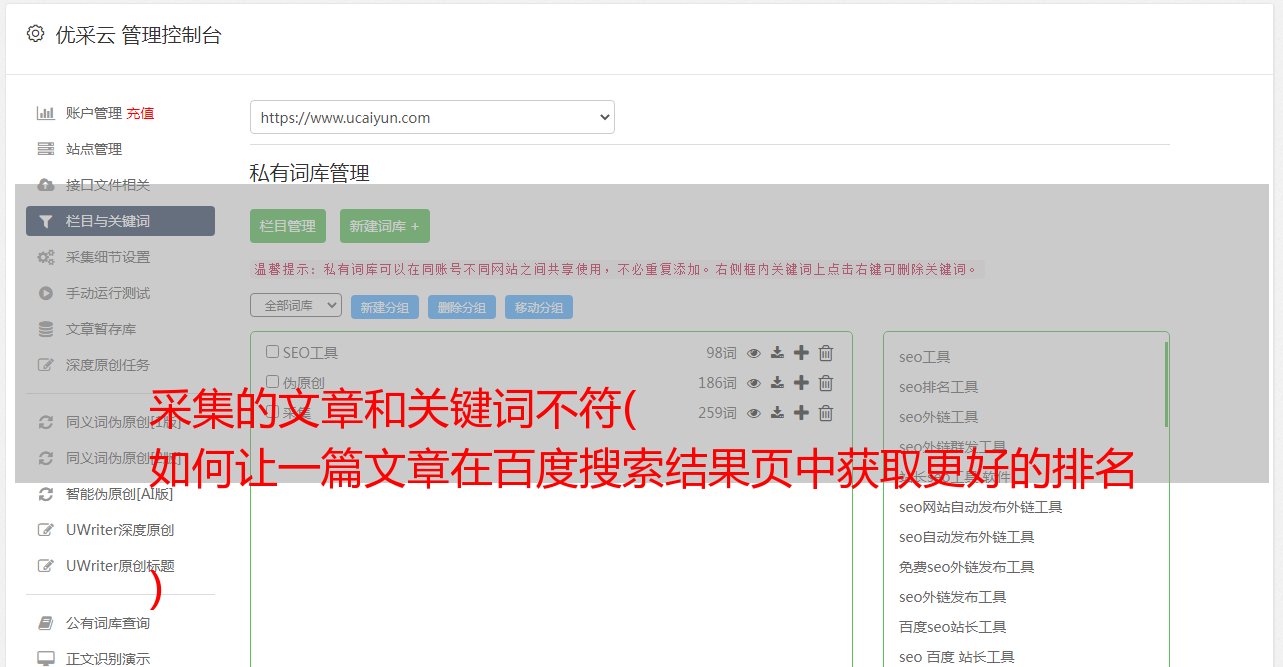Click the 采集细节设置 gears icon
Image resolution: width=1283 pixels, height=667 pixels.
(46, 257)
